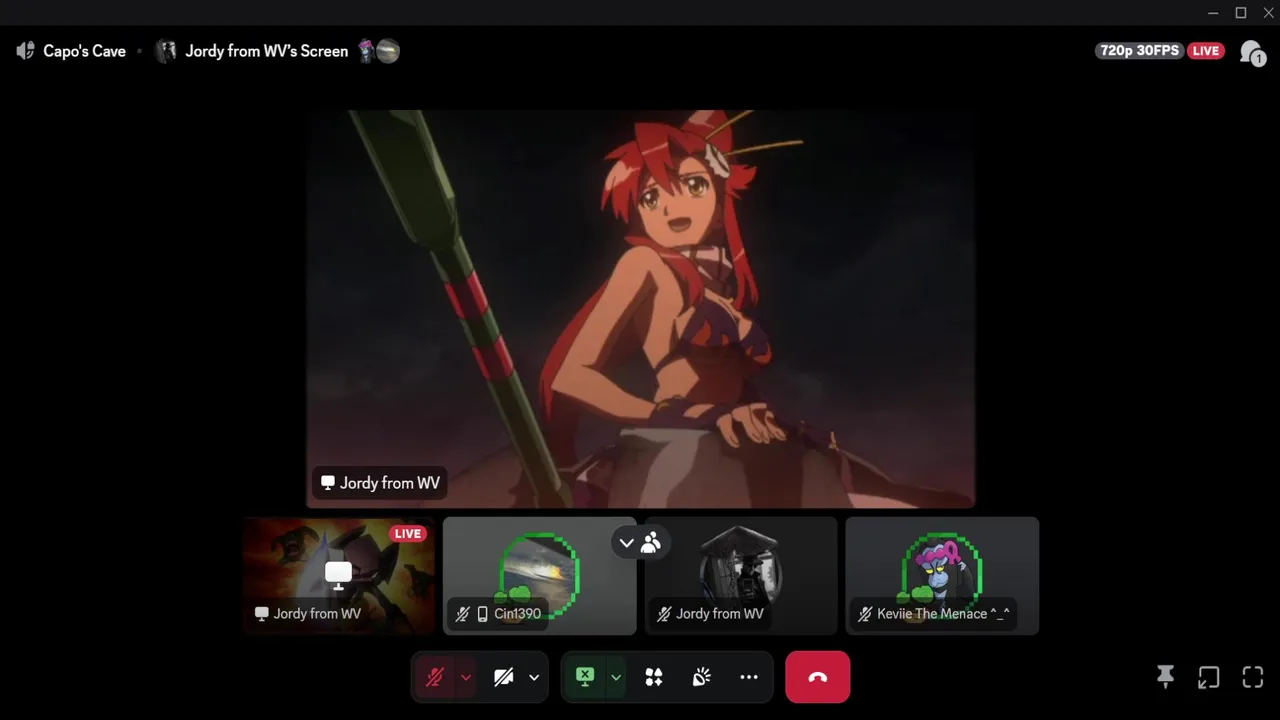Pop out the call window
Viewport: 1280px width, 720px height.
(x=1209, y=677)
